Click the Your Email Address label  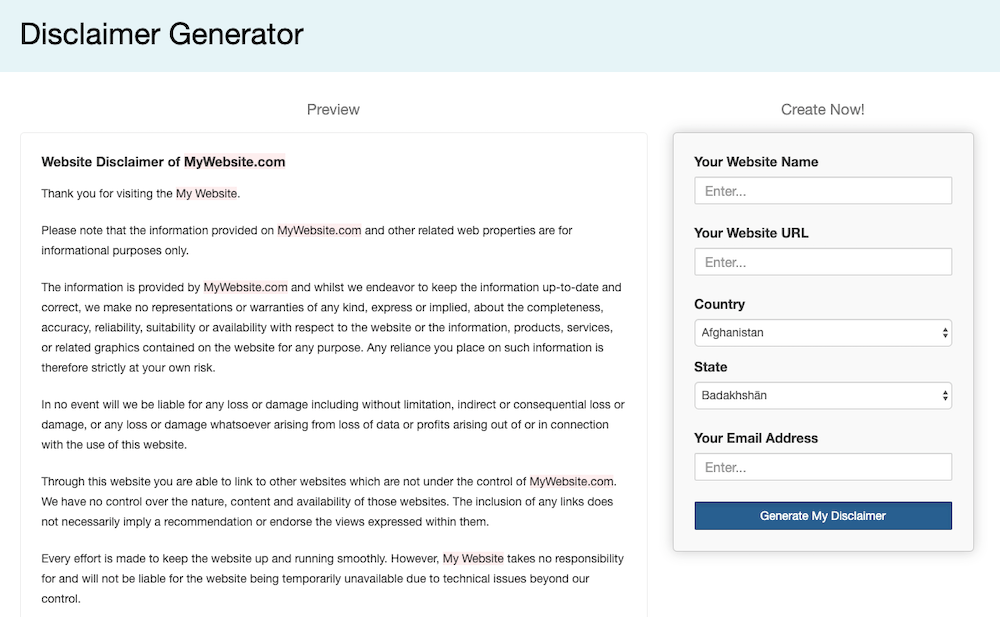click(756, 438)
